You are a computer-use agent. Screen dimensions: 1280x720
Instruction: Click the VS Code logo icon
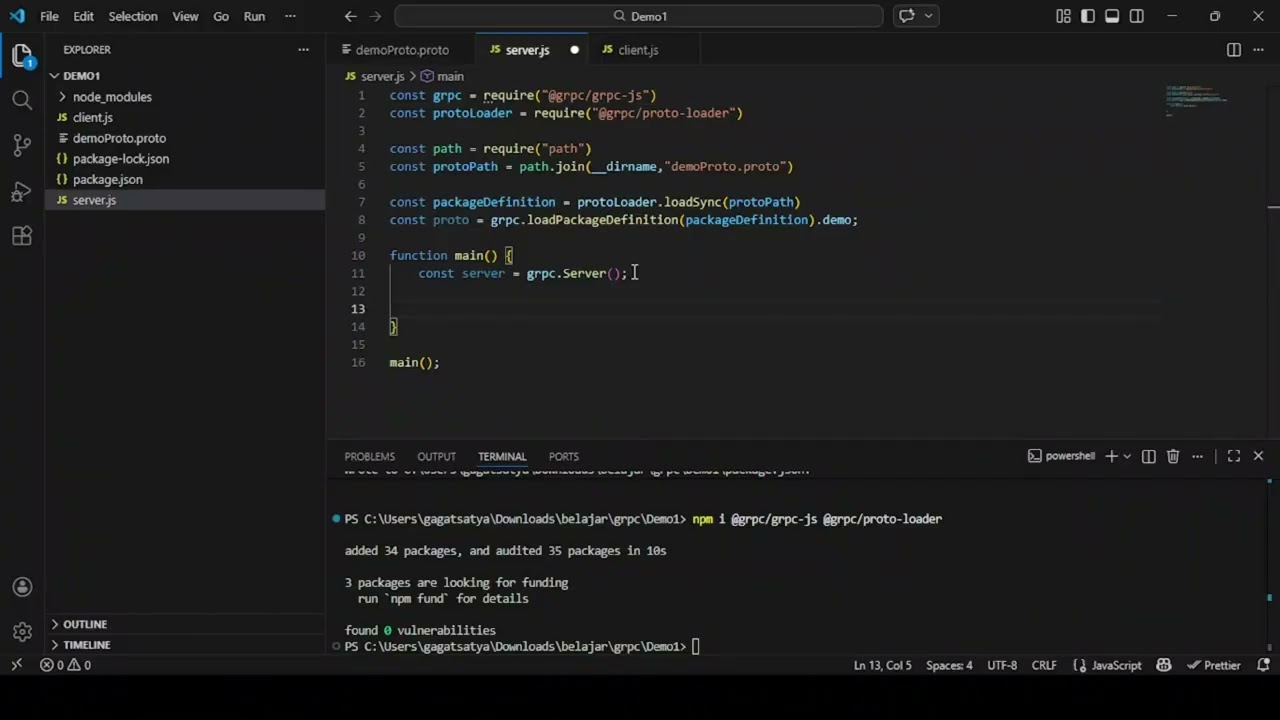[x=17, y=16]
